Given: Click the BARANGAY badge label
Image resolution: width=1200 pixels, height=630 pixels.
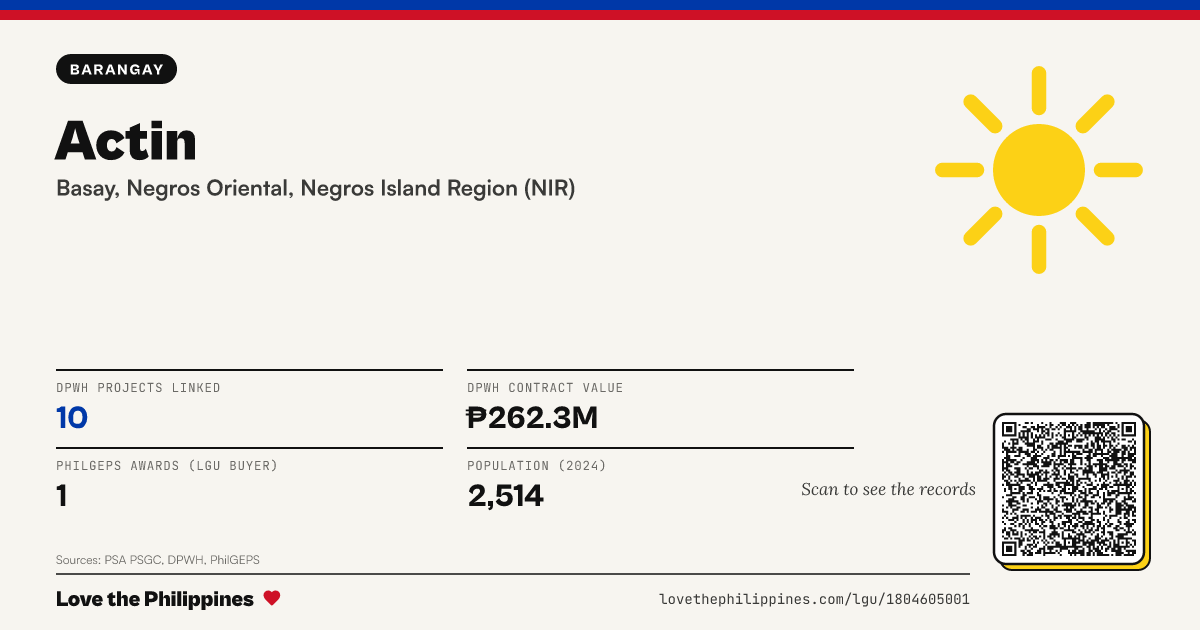Looking at the screenshot, I should 117,69.
